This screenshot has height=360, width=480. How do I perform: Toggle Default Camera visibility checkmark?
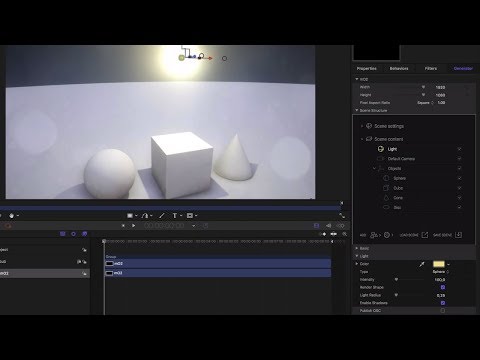coord(459,159)
